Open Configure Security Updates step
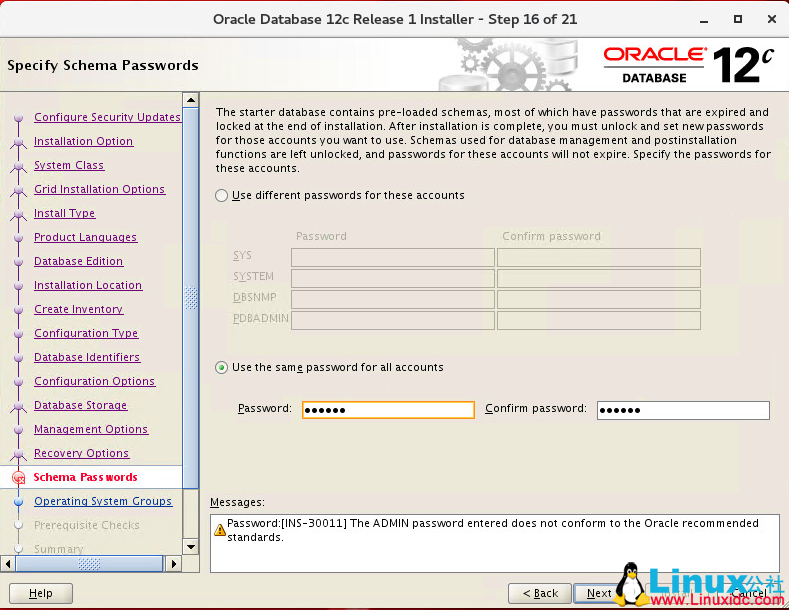 107,117
